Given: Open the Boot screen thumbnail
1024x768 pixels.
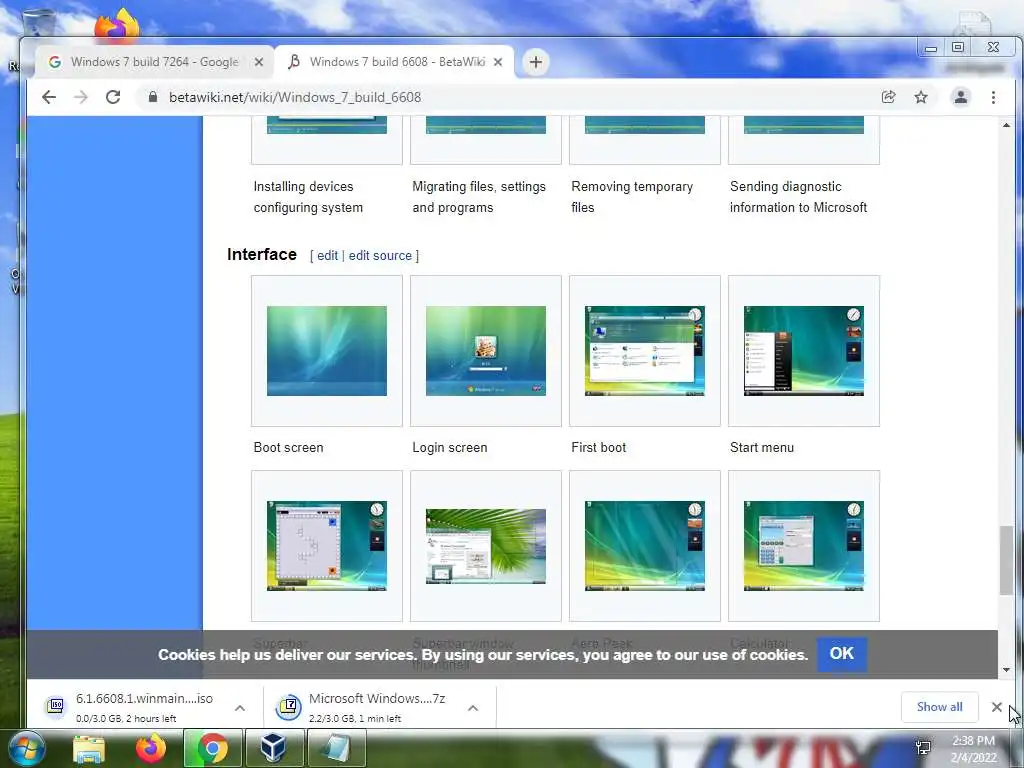Looking at the screenshot, I should click(x=327, y=351).
